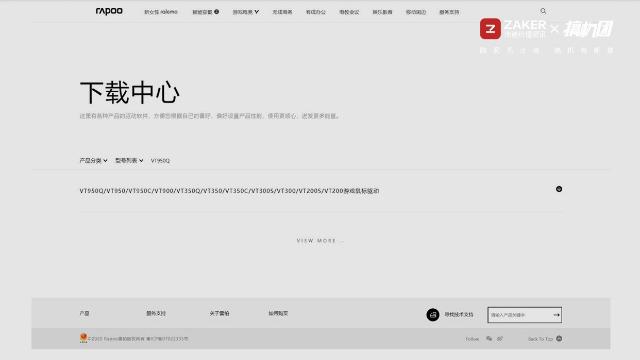Click the black tech support circle icon
Screen dimensions: 640x360
(x=433, y=315)
